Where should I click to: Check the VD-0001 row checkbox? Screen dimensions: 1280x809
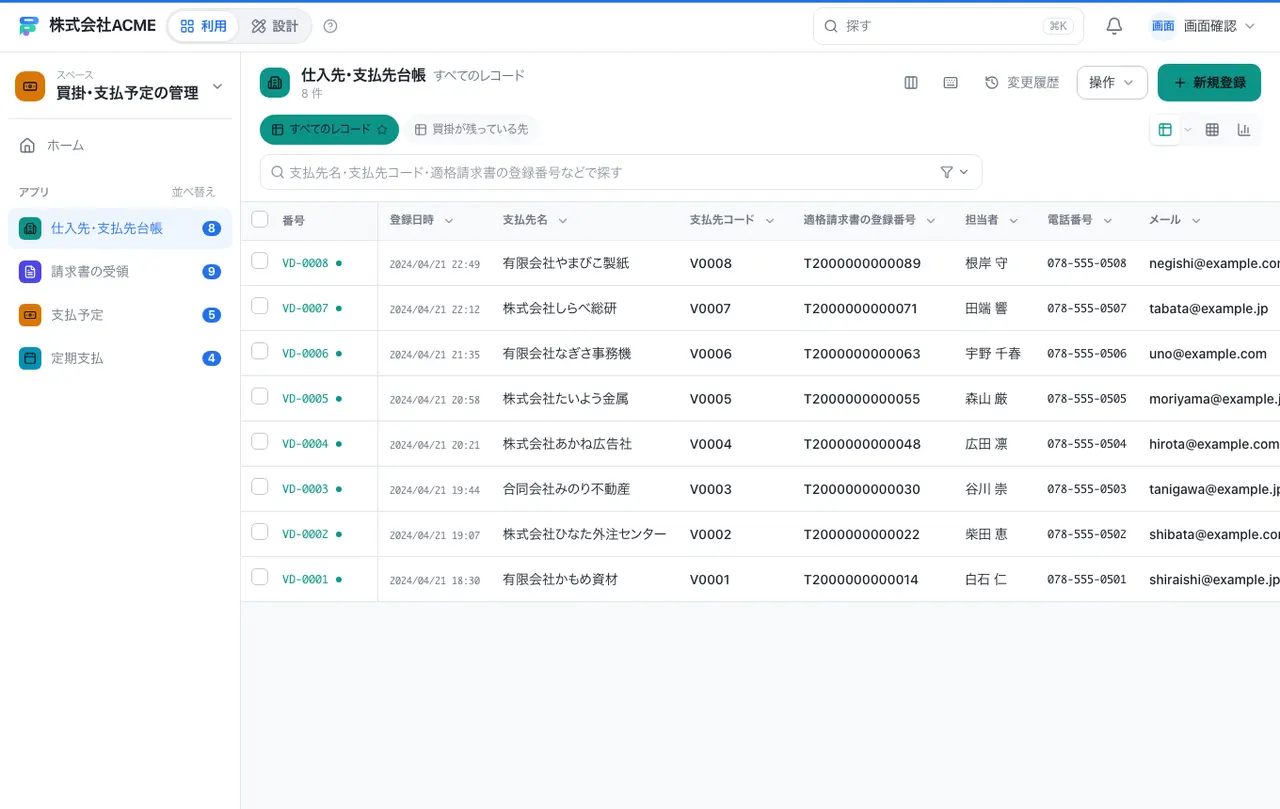click(x=260, y=577)
